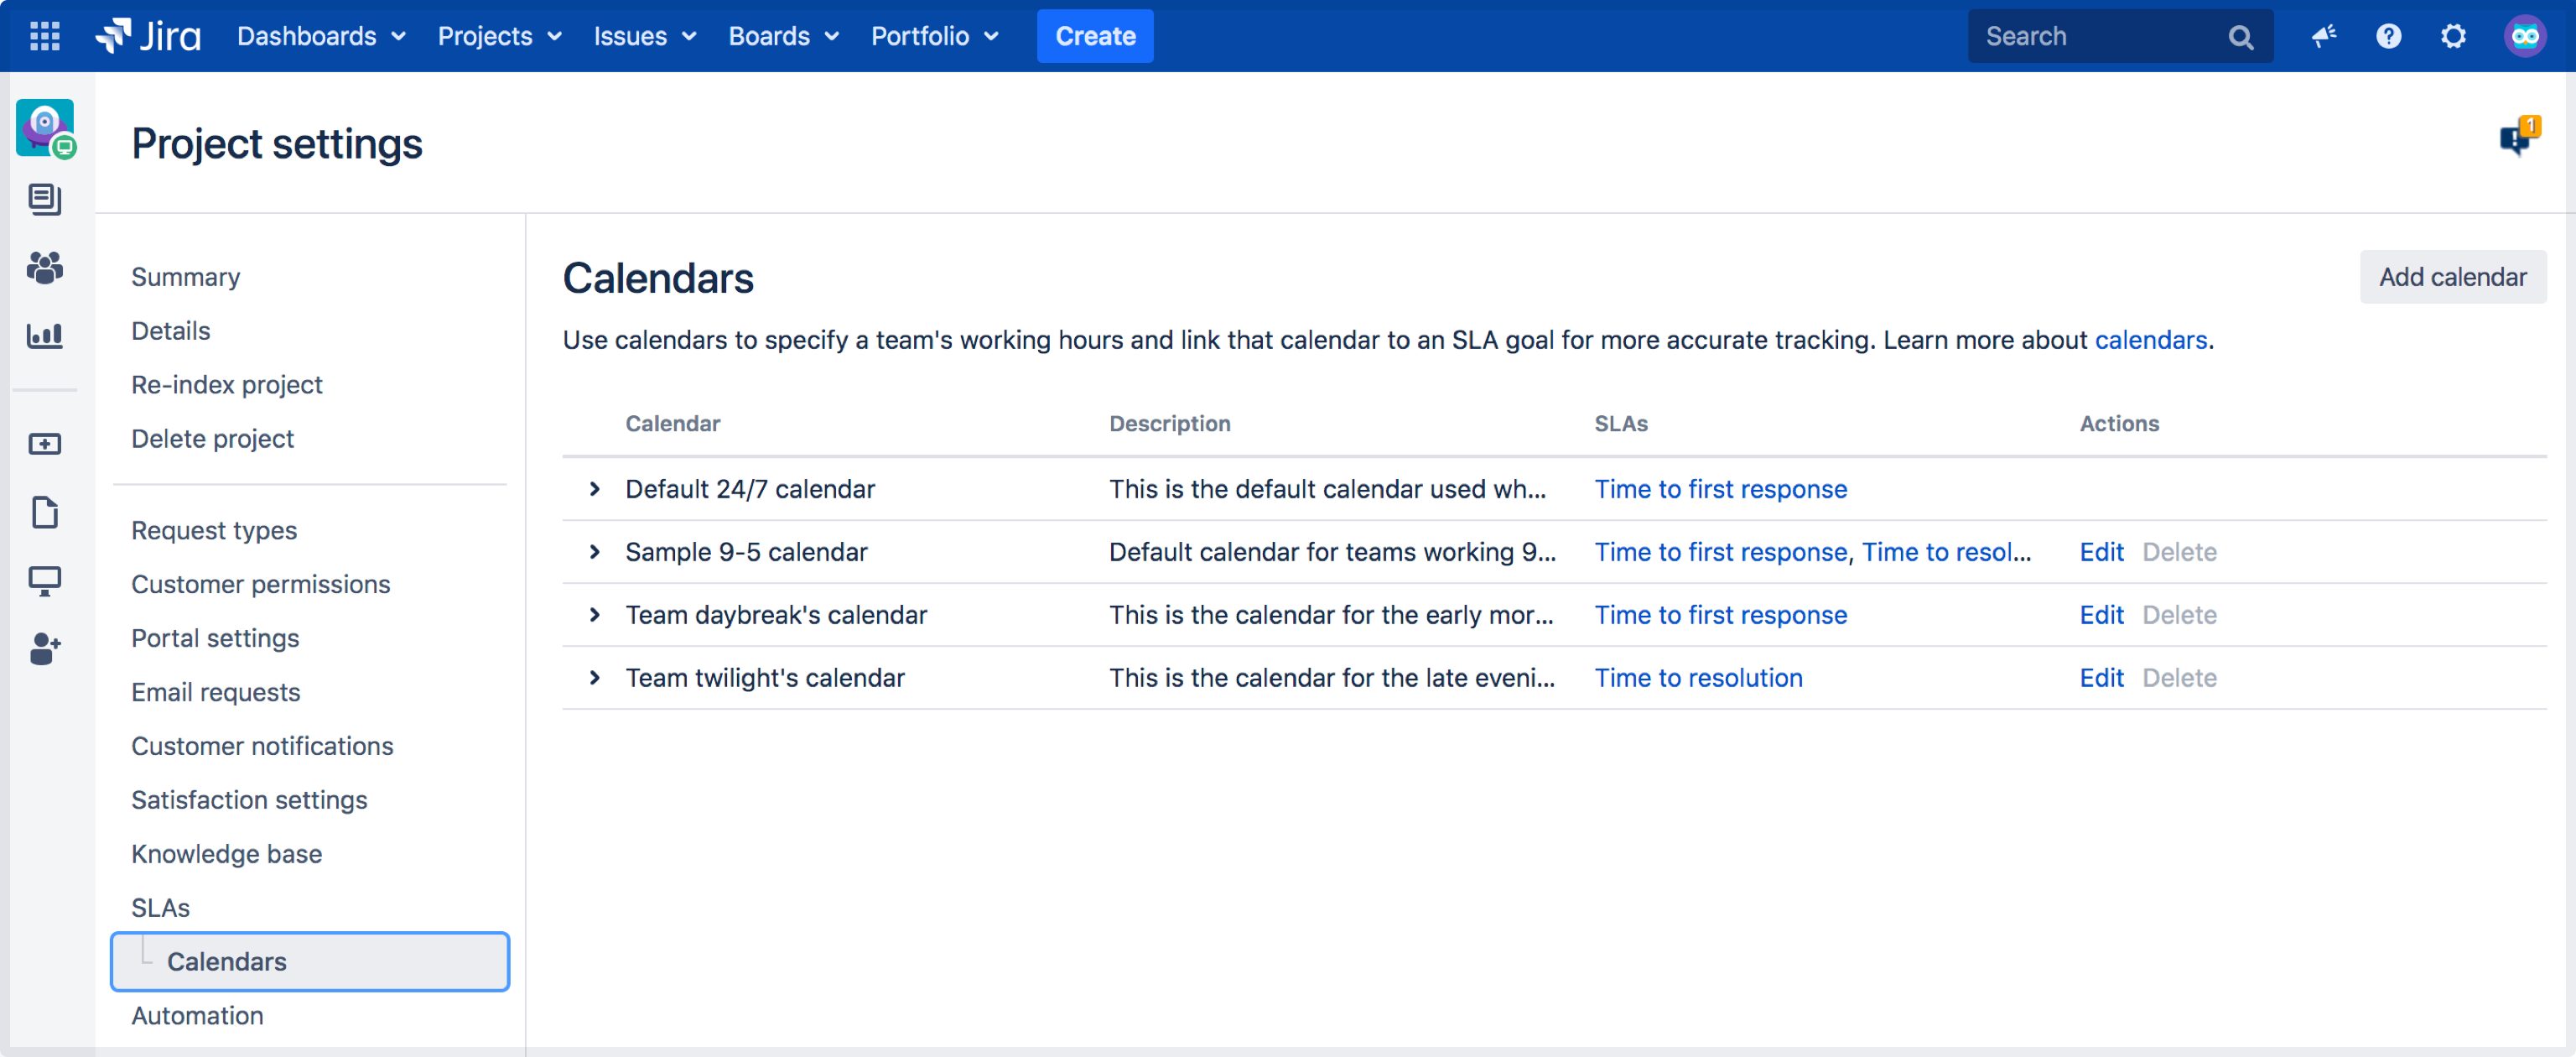This screenshot has height=1057, width=2576.
Task: Expand the Sample 9-5 calendar row
Action: click(596, 550)
